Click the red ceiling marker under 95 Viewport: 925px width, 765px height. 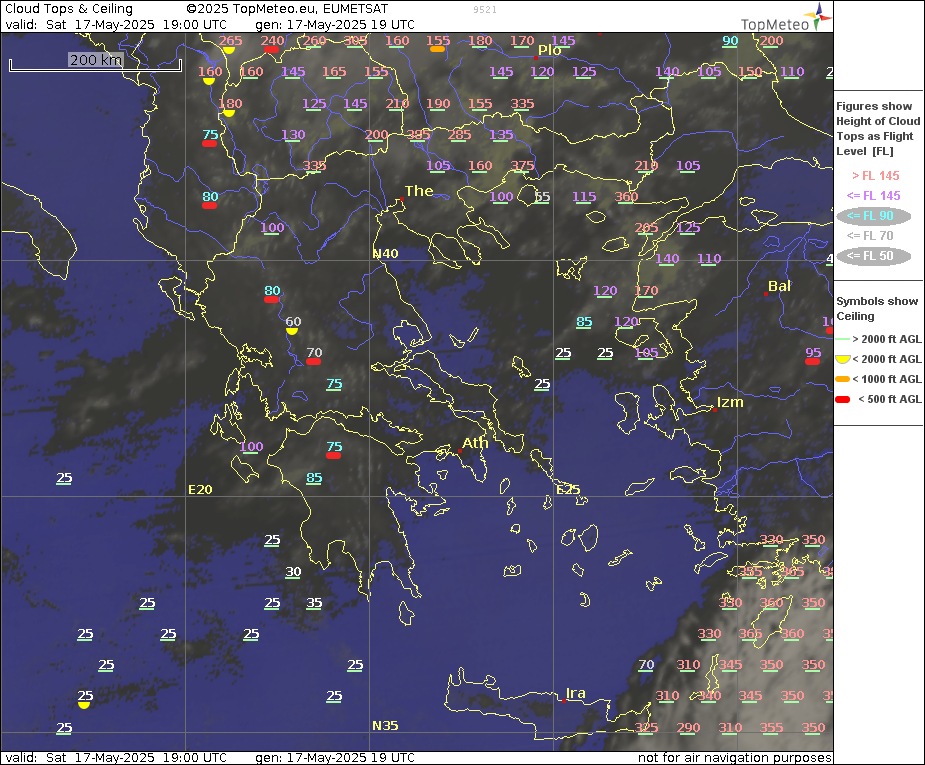[x=812, y=362]
